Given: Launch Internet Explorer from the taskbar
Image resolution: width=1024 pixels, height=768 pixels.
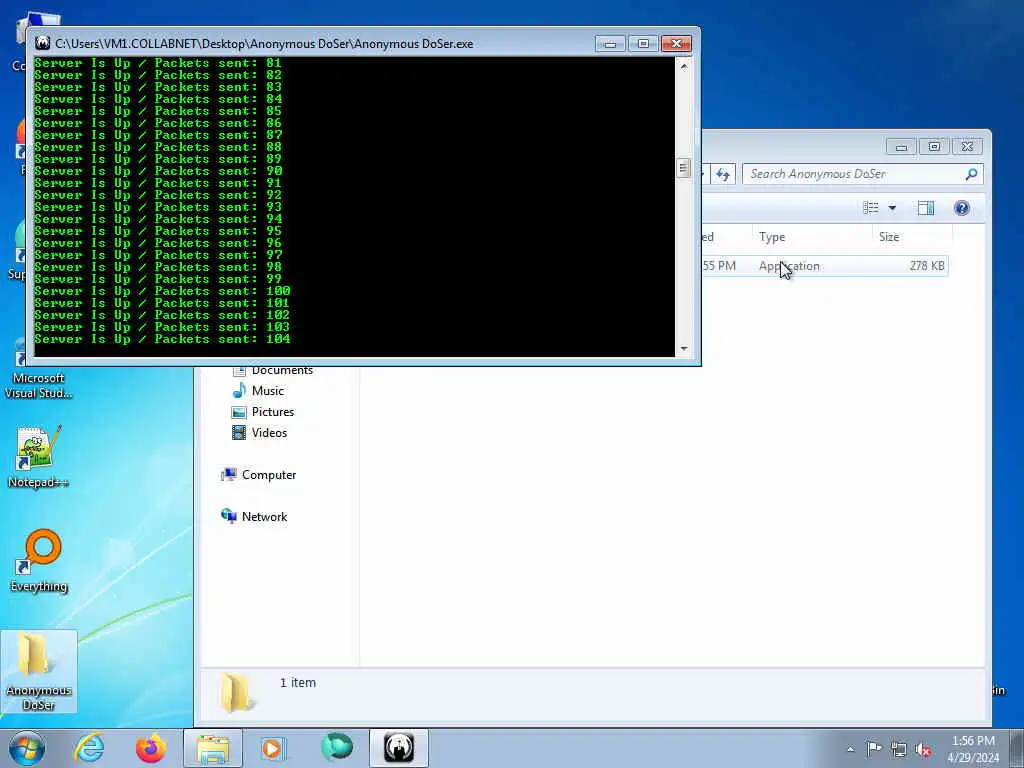Looking at the screenshot, I should point(89,748).
